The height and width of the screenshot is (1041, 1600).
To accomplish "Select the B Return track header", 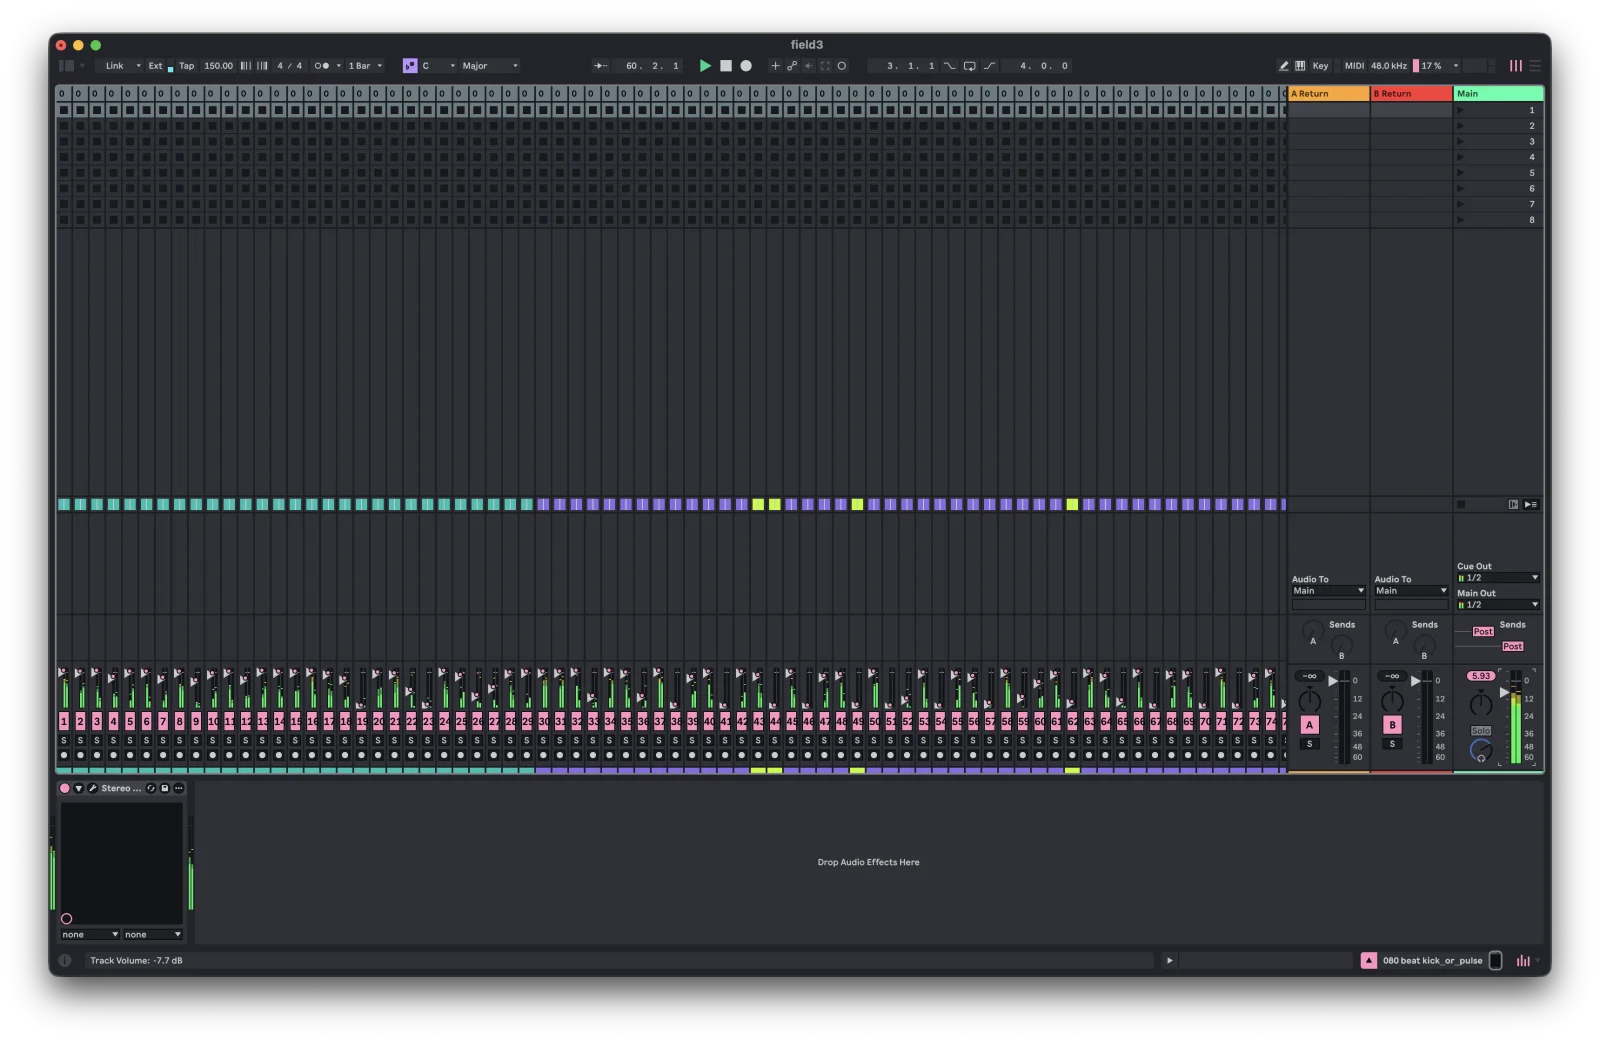I will (1411, 94).
